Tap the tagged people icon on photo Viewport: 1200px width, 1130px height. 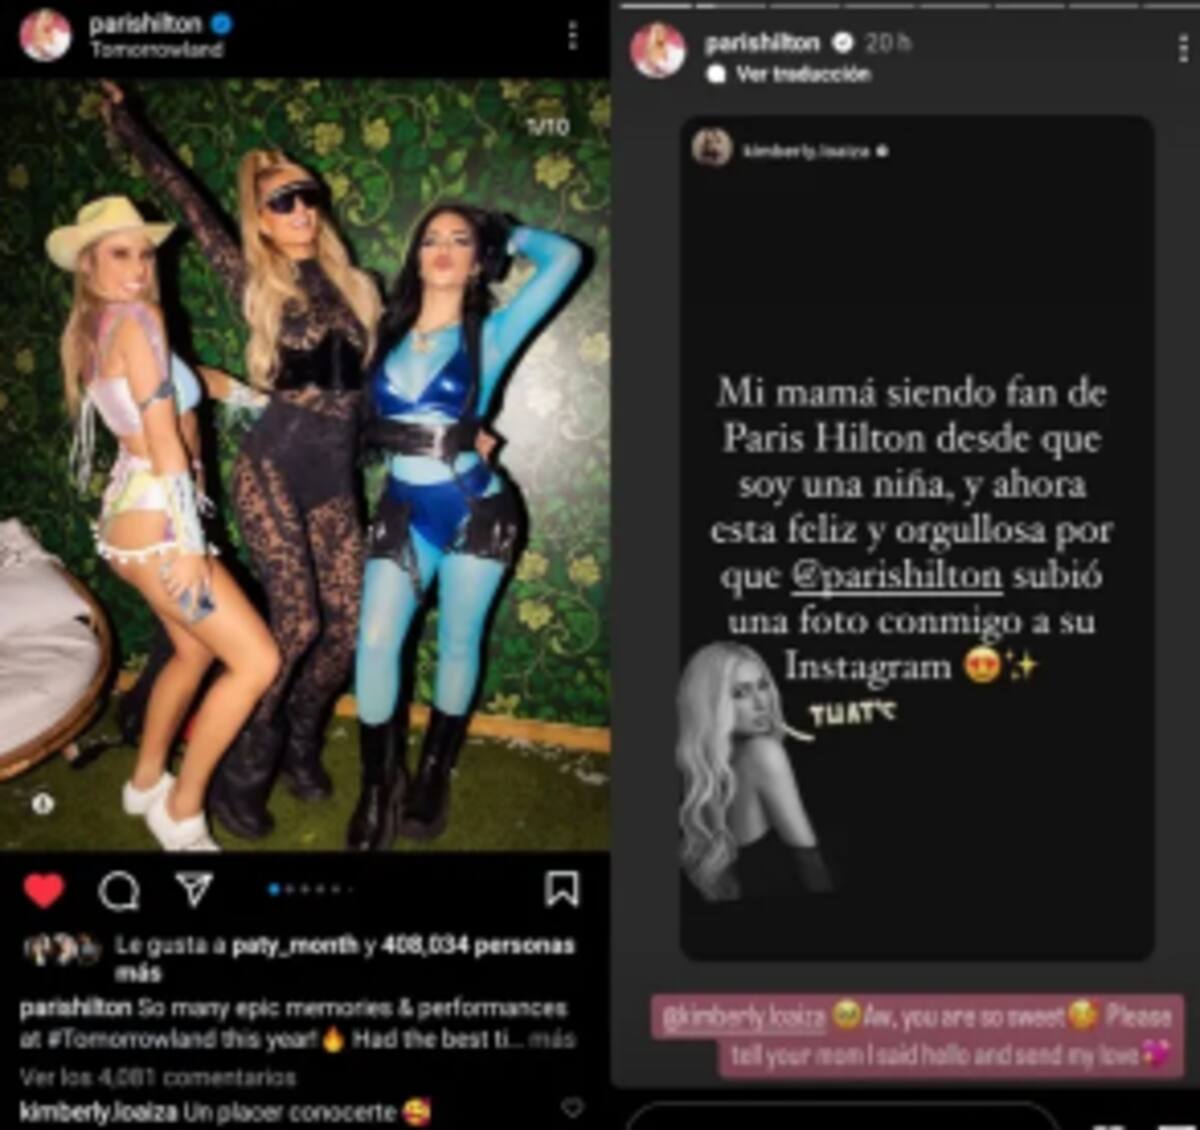click(x=42, y=803)
